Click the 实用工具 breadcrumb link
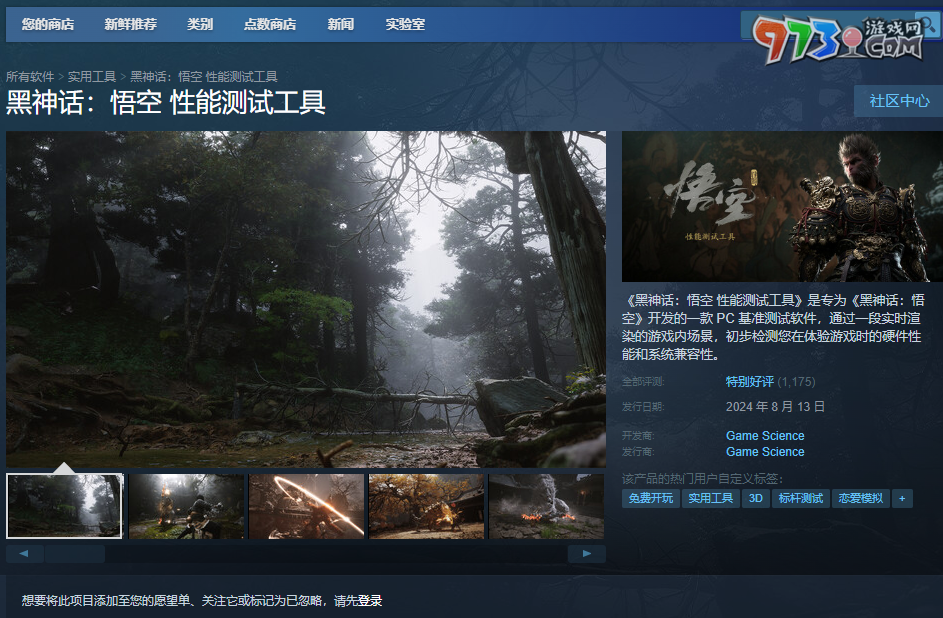The width and height of the screenshot is (943, 618). click(x=92, y=77)
